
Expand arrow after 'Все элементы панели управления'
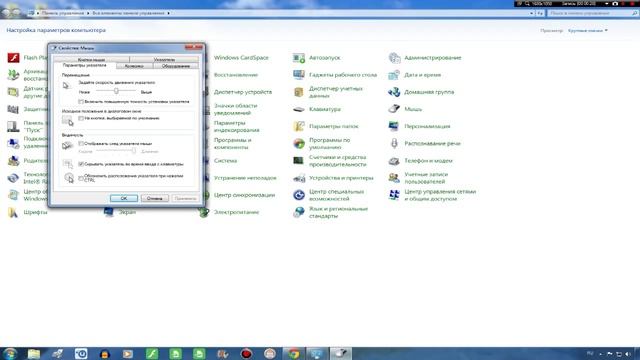tap(168, 13)
